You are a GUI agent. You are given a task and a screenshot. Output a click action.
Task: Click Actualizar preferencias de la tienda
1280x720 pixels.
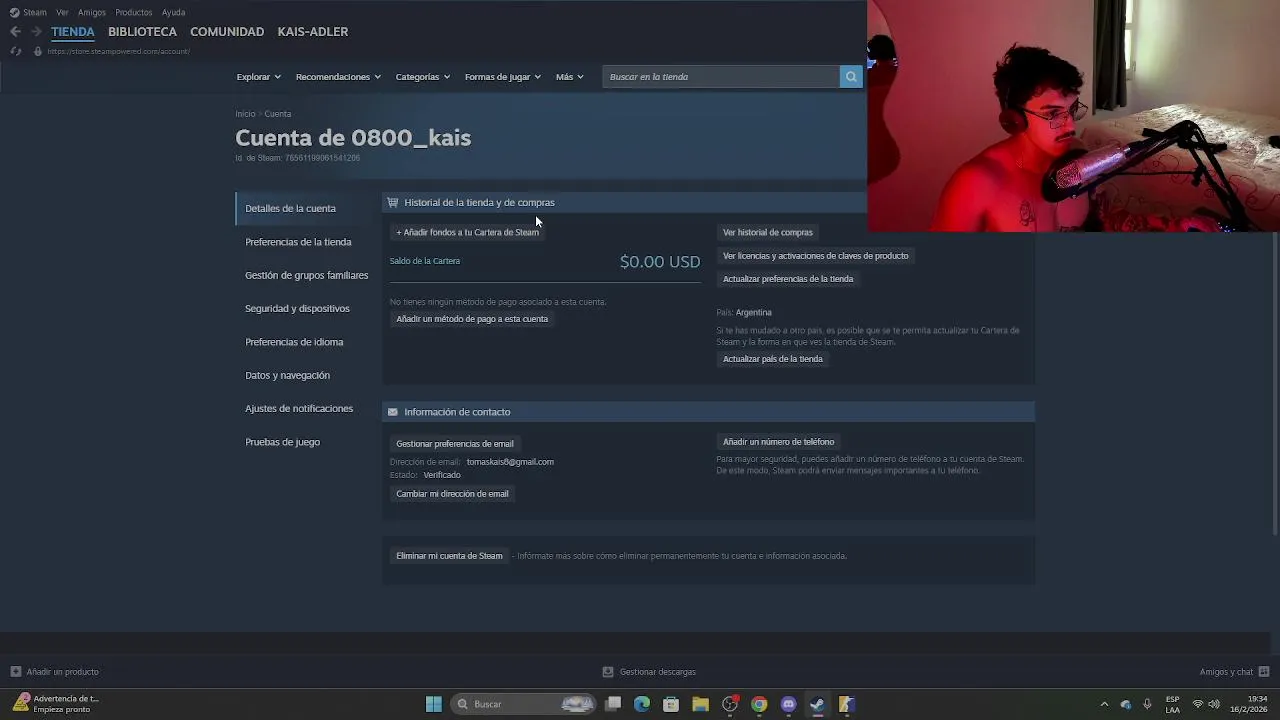788,279
